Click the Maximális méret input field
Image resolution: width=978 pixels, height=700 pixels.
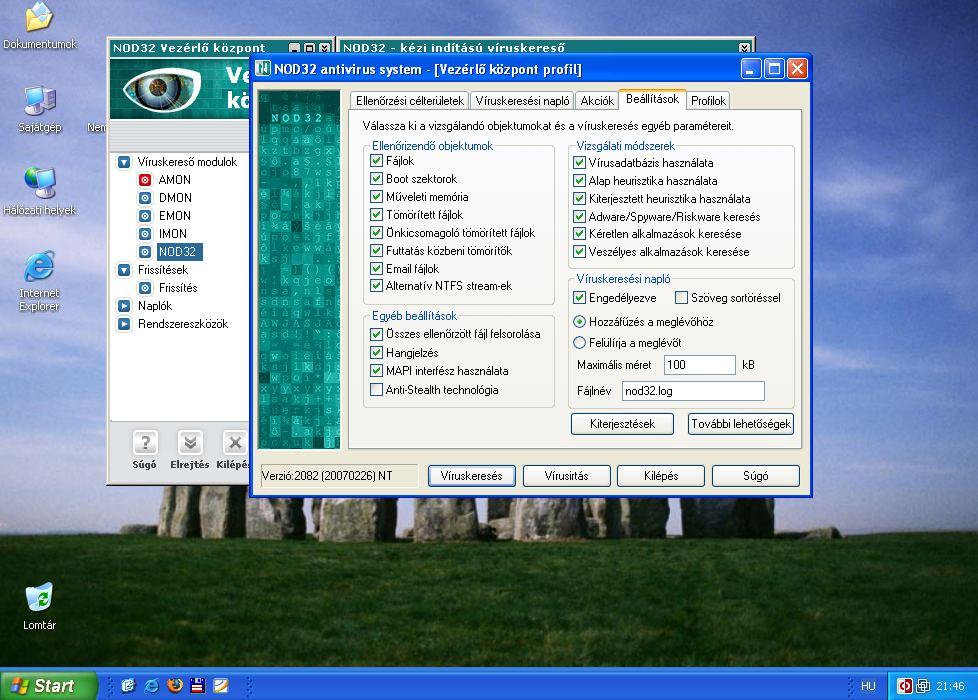[x=699, y=365]
